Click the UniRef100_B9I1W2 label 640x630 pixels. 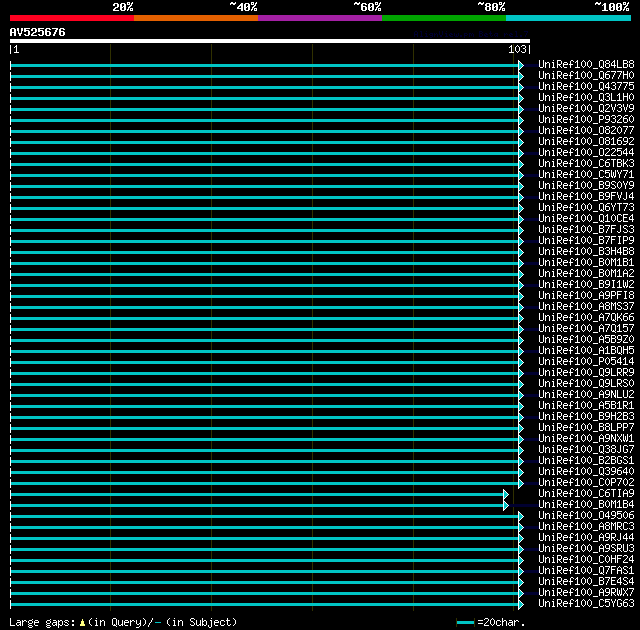(586, 285)
